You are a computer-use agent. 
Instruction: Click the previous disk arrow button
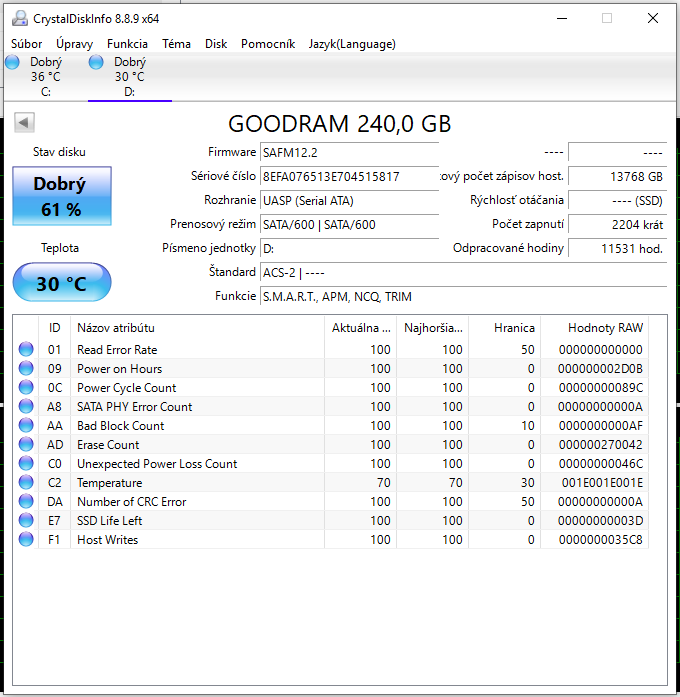(x=24, y=122)
